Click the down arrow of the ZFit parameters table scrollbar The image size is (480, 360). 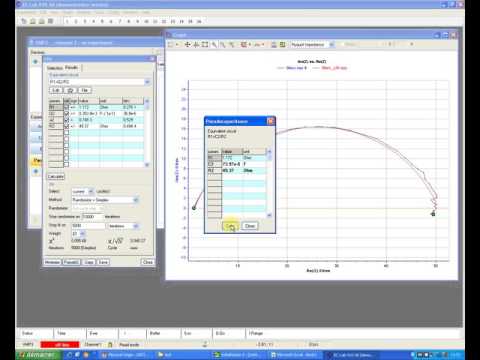tap(147, 165)
